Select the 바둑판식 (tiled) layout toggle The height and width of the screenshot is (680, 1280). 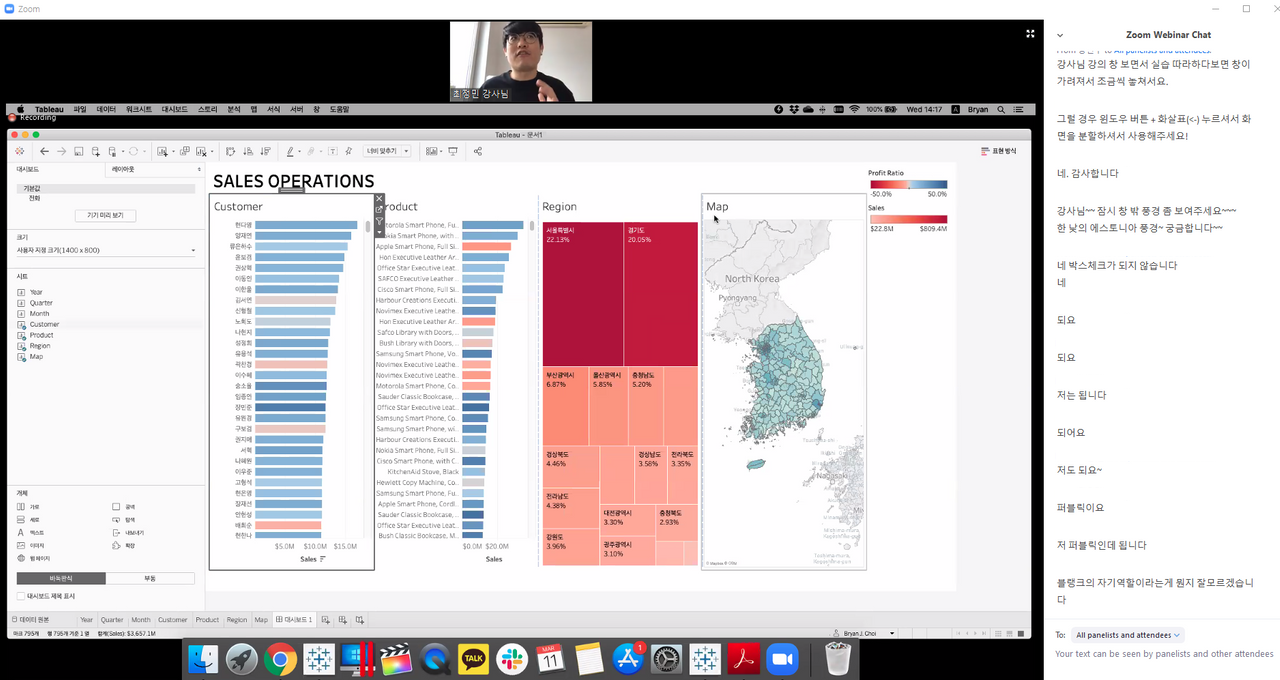(x=61, y=578)
